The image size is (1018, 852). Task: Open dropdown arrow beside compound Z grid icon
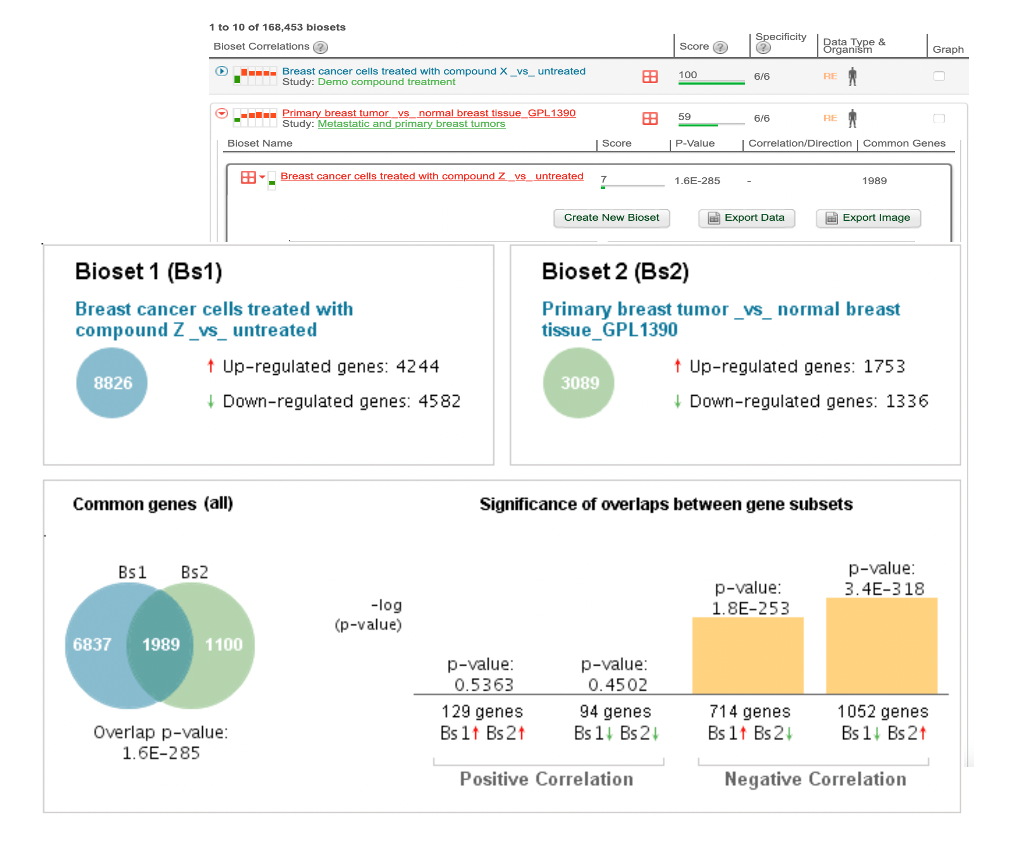click(x=262, y=177)
